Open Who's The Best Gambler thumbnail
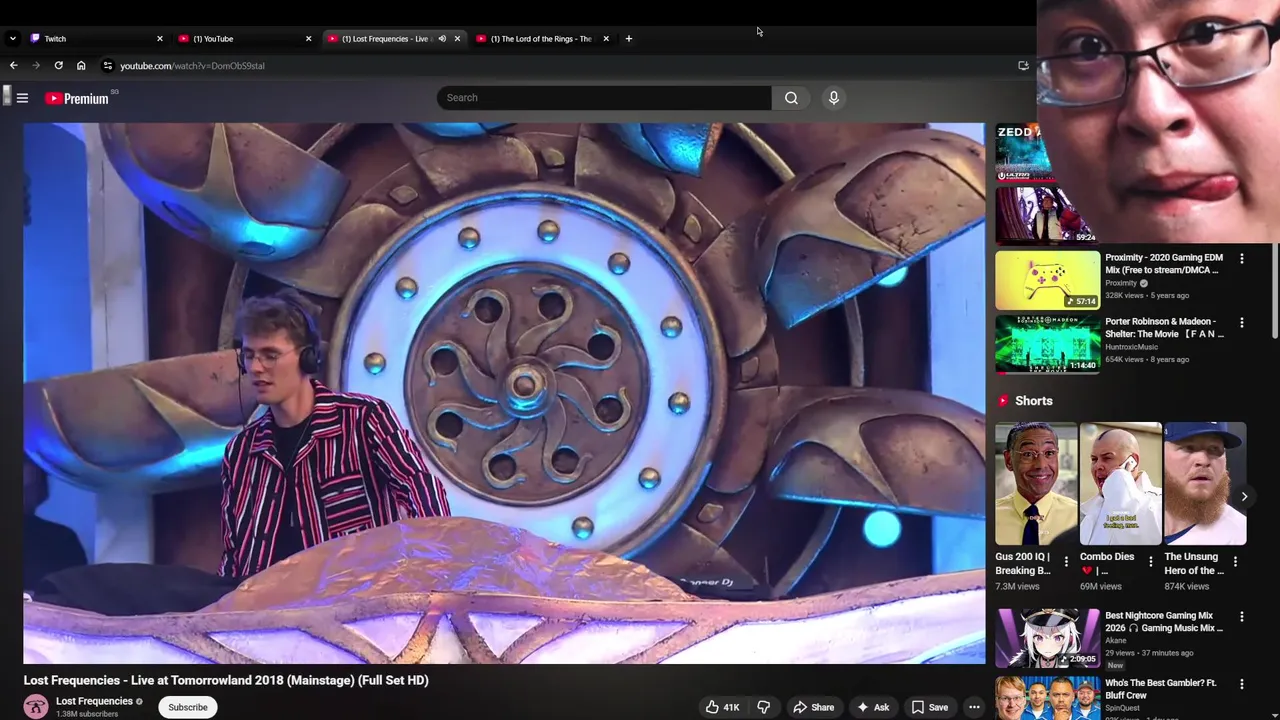The image size is (1280, 720). (x=1047, y=698)
